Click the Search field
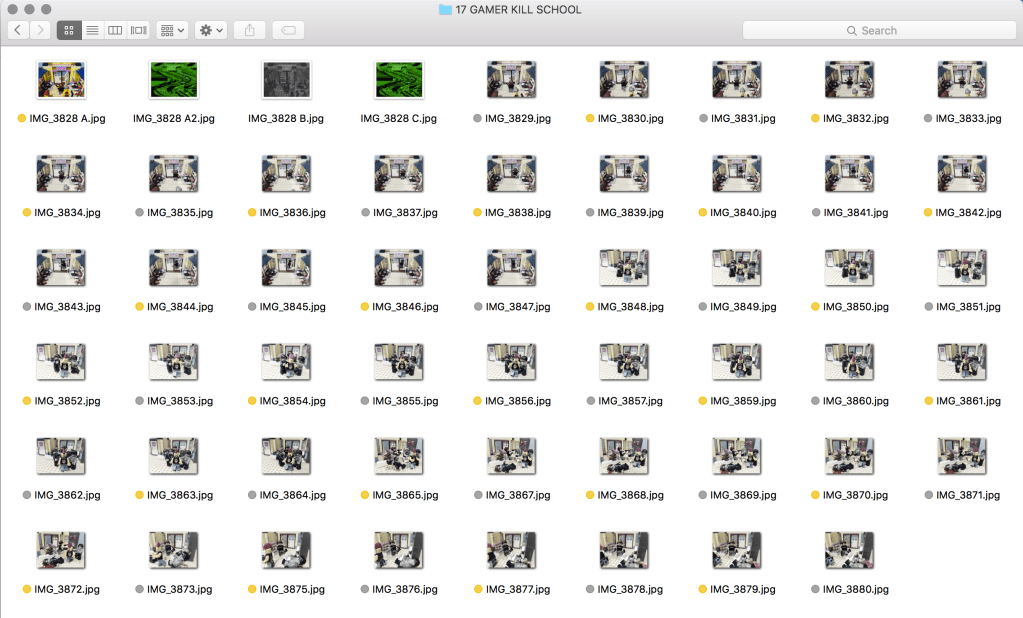 point(879,30)
